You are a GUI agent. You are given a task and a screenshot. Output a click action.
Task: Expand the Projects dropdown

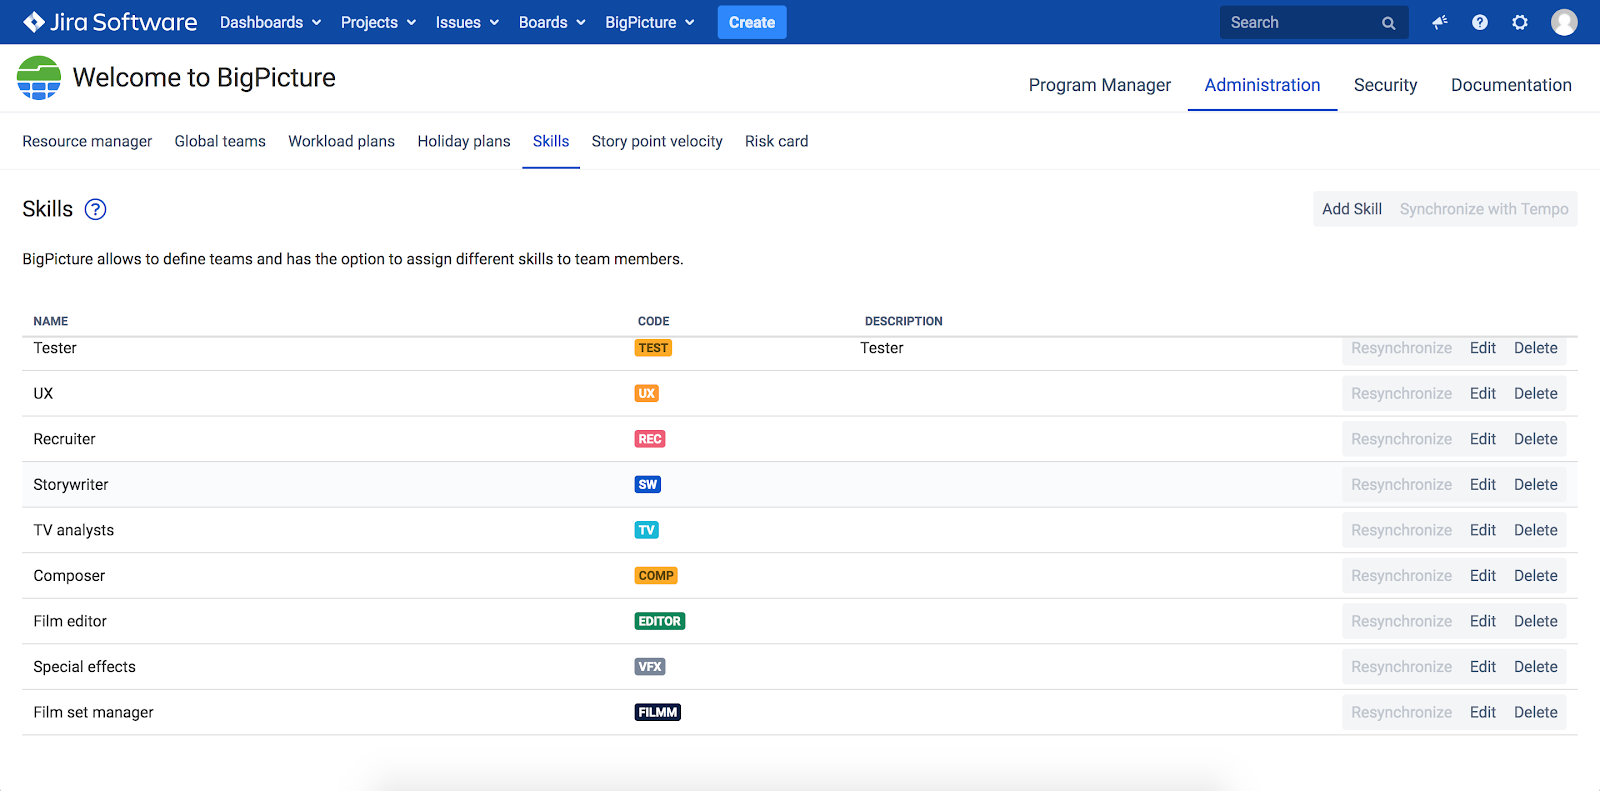[378, 22]
